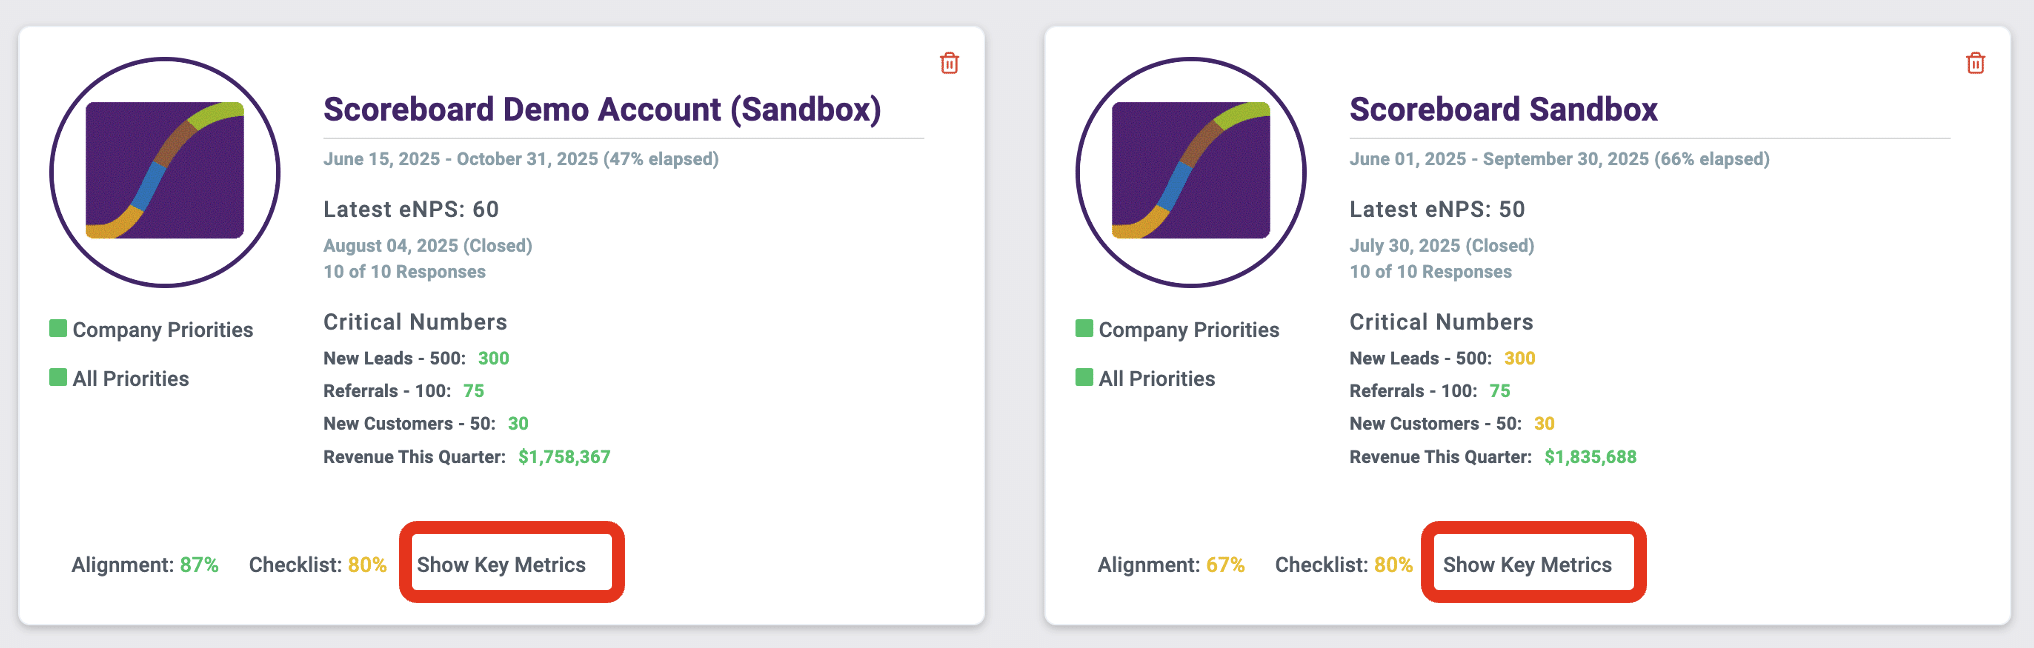Show Key Metrics for Scoreboard Demo Account
Image resolution: width=2034 pixels, height=648 pixels.
click(x=502, y=564)
